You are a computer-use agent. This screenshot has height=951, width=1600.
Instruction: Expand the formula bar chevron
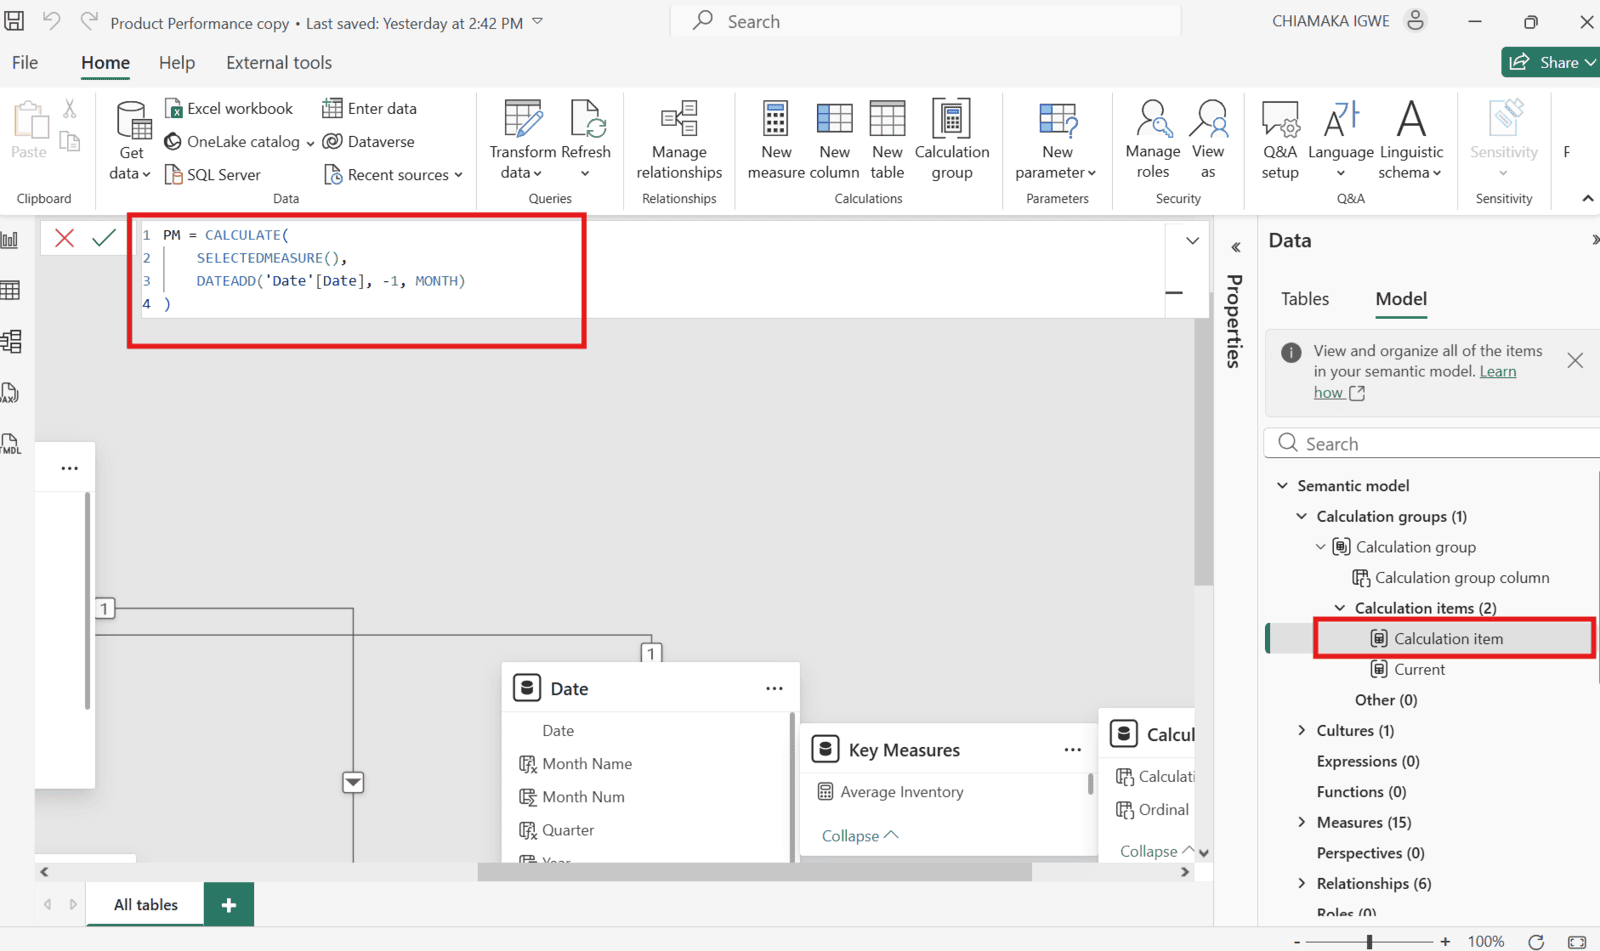coord(1192,241)
